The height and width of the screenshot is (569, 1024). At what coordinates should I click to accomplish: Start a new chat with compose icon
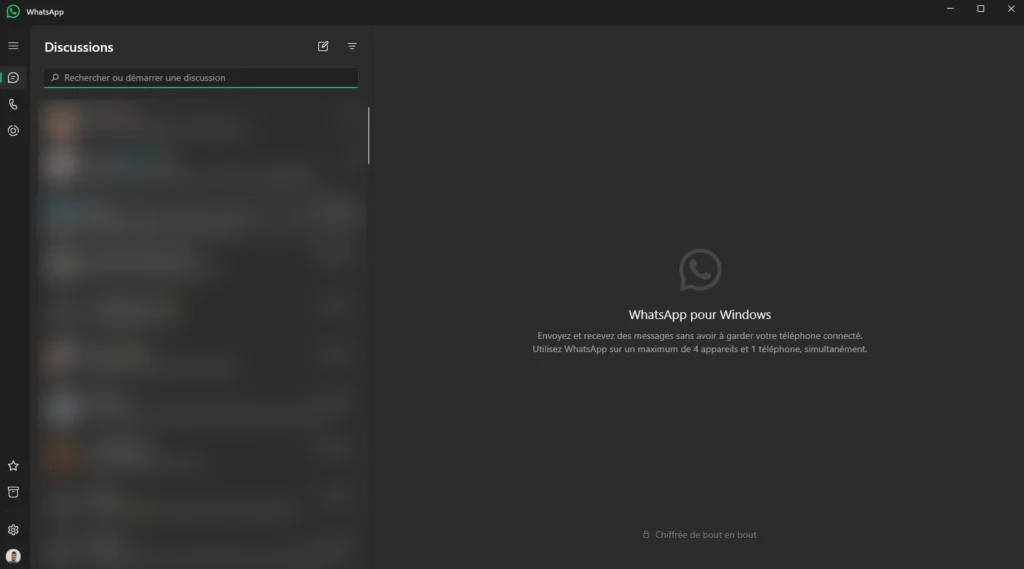tap(323, 46)
